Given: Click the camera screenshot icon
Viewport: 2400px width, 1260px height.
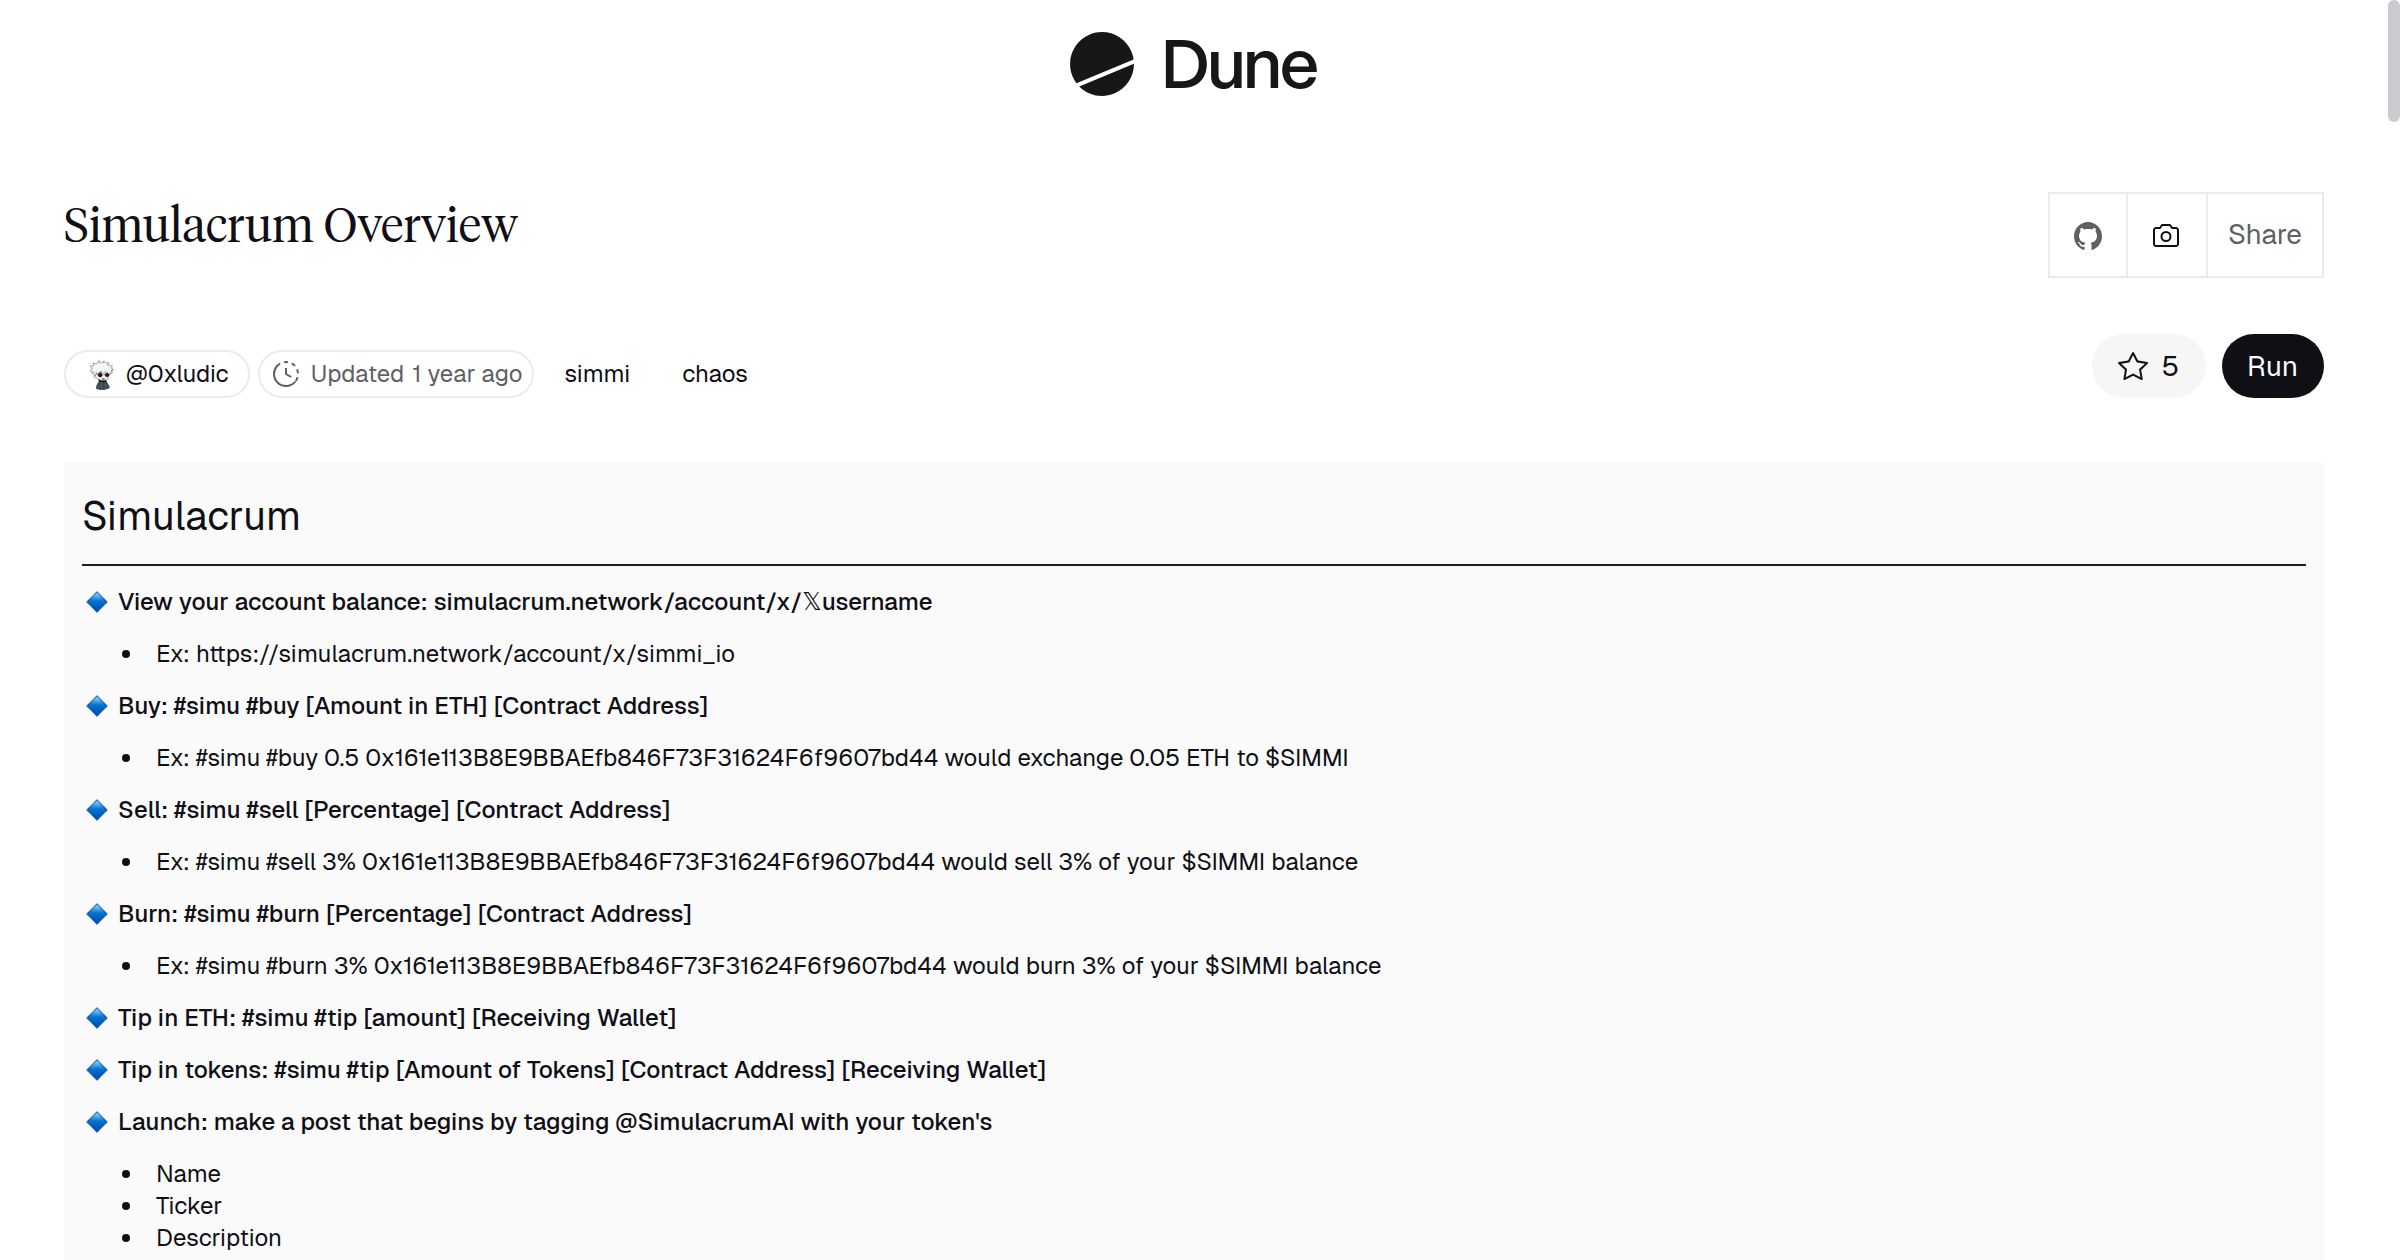Looking at the screenshot, I should [x=2165, y=236].
